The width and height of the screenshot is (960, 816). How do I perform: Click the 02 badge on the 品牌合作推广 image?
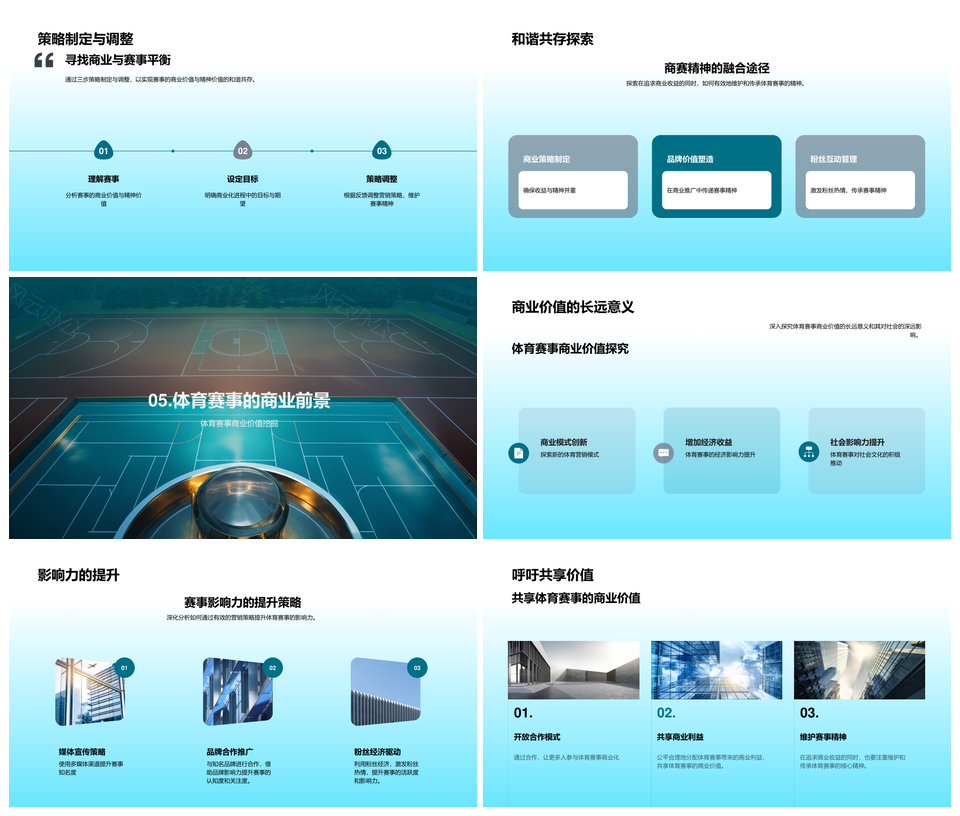click(x=271, y=668)
